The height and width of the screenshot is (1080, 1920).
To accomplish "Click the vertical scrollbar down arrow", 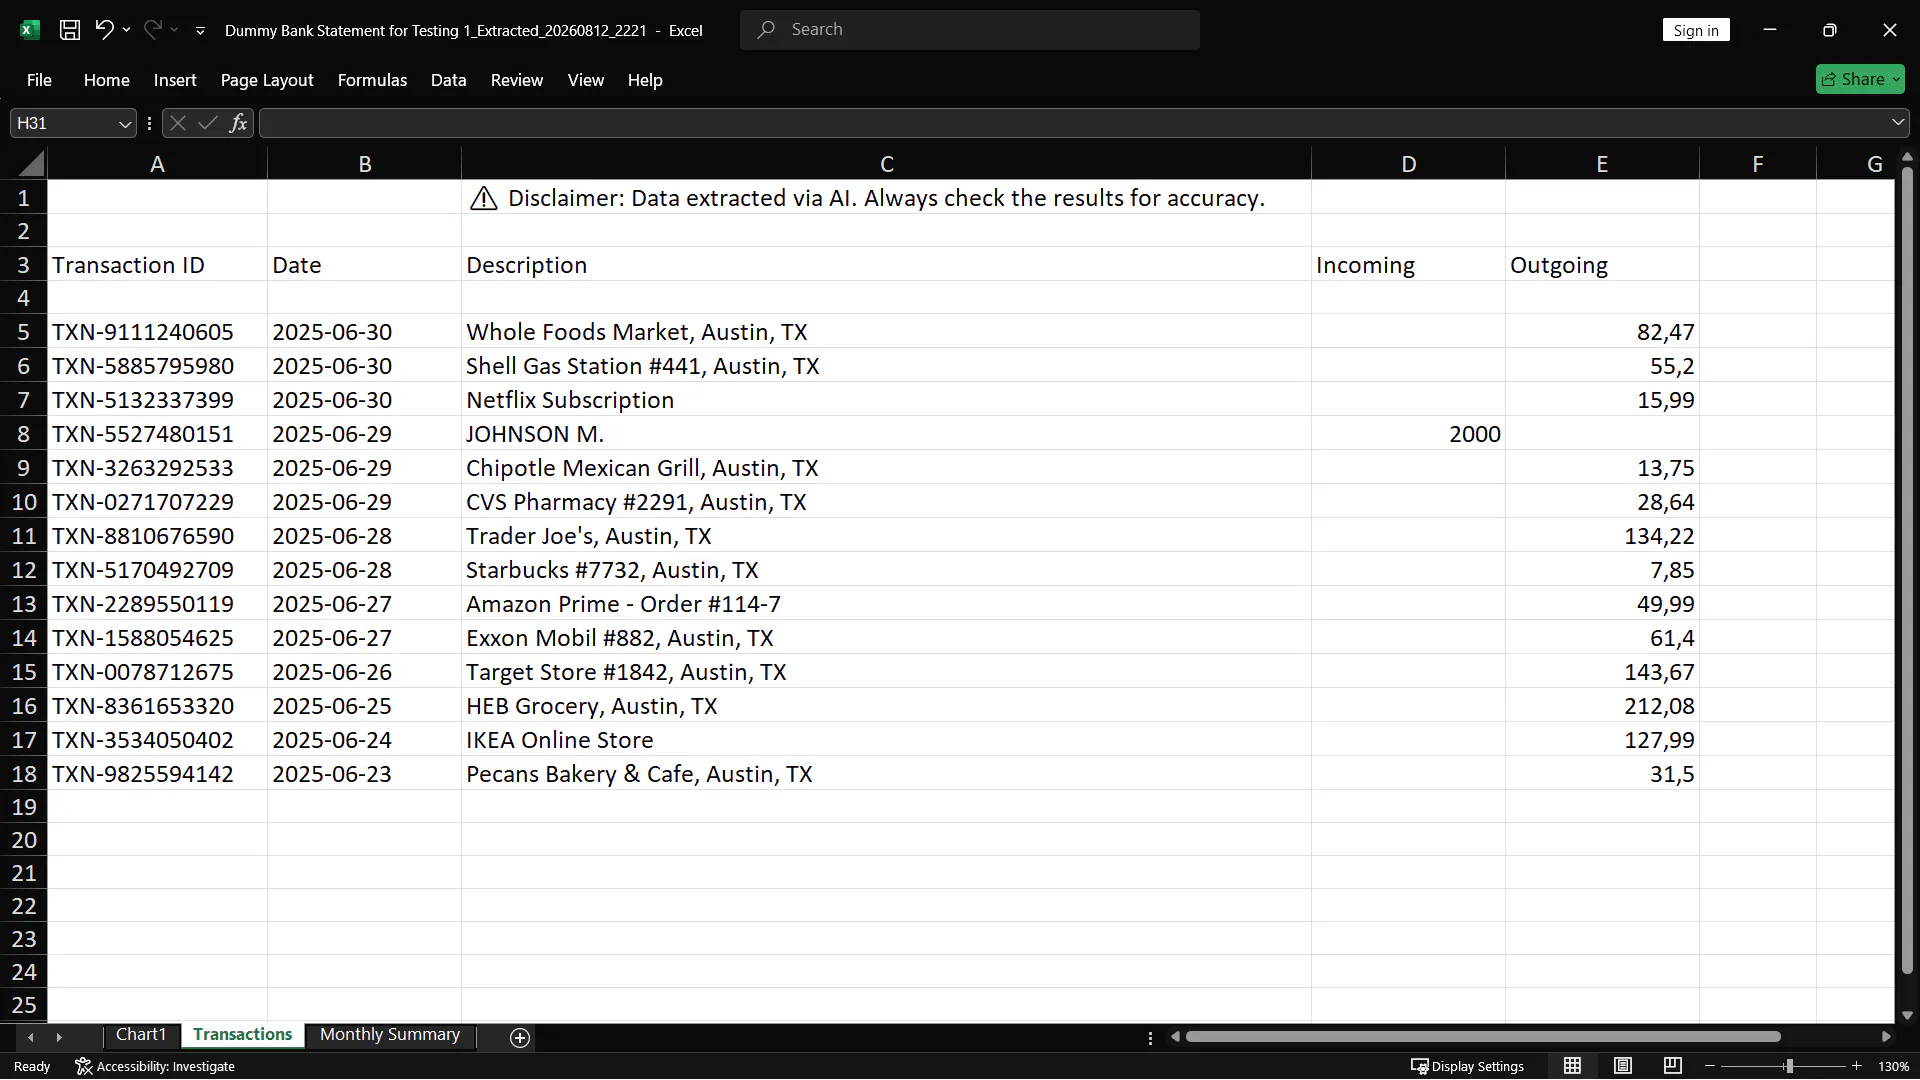I will tap(1907, 1015).
